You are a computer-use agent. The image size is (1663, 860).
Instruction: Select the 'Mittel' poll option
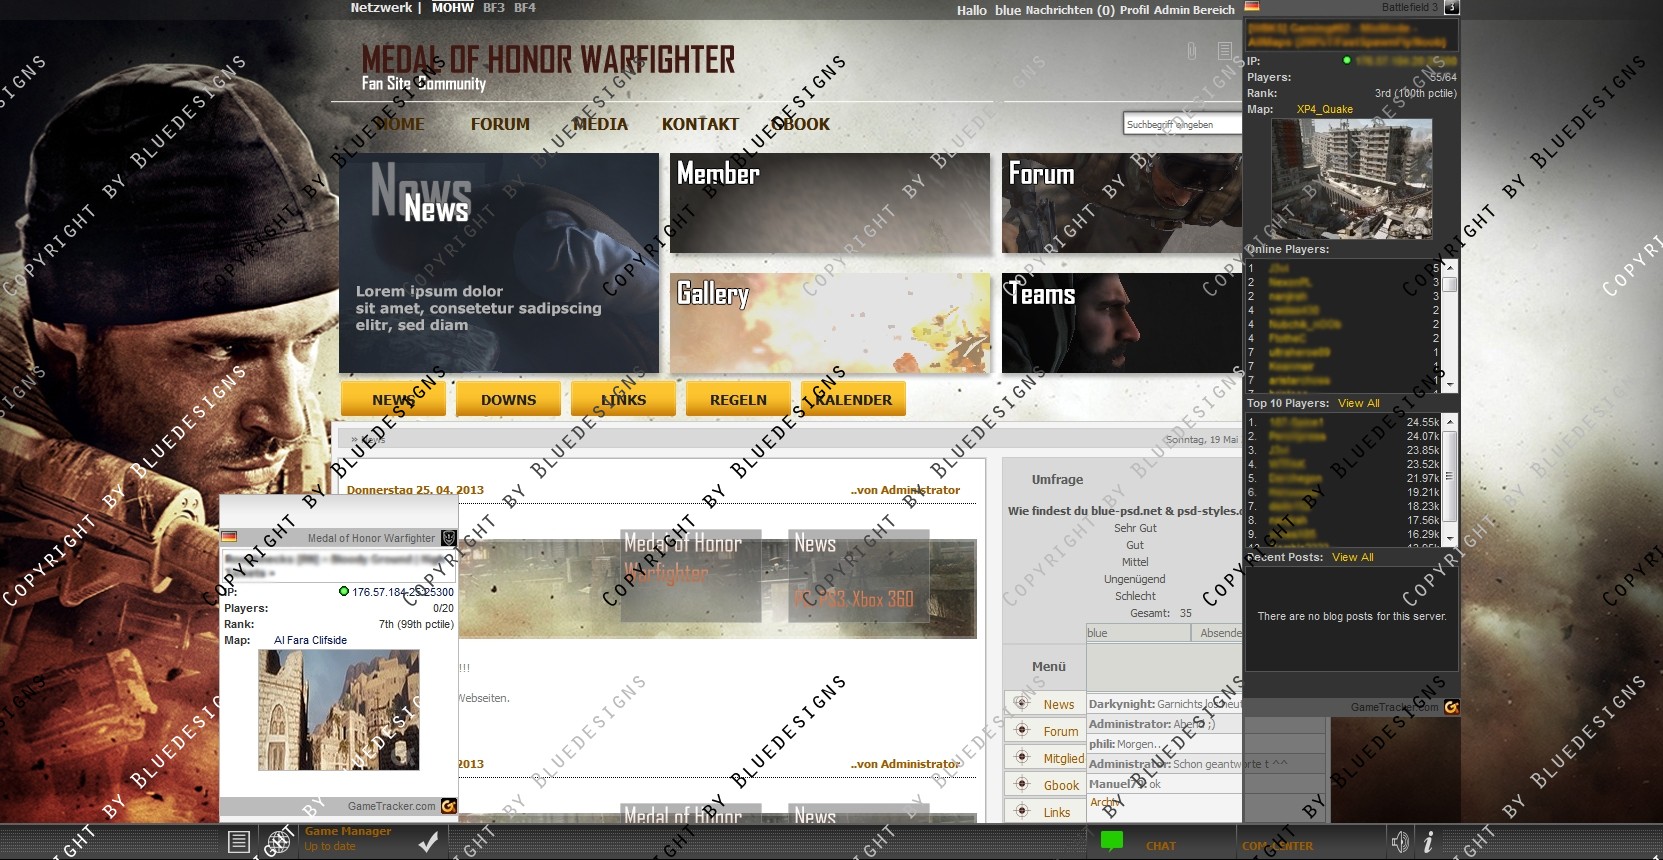1135,562
